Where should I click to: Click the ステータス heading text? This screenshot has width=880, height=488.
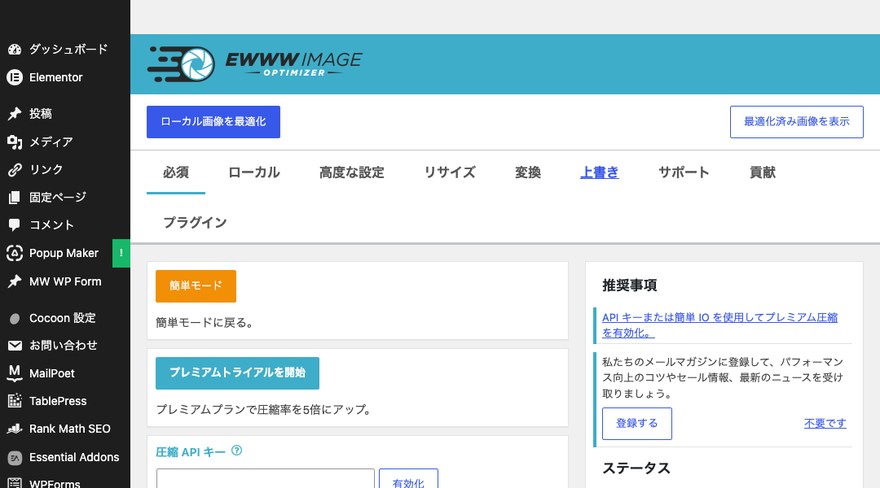click(636, 468)
